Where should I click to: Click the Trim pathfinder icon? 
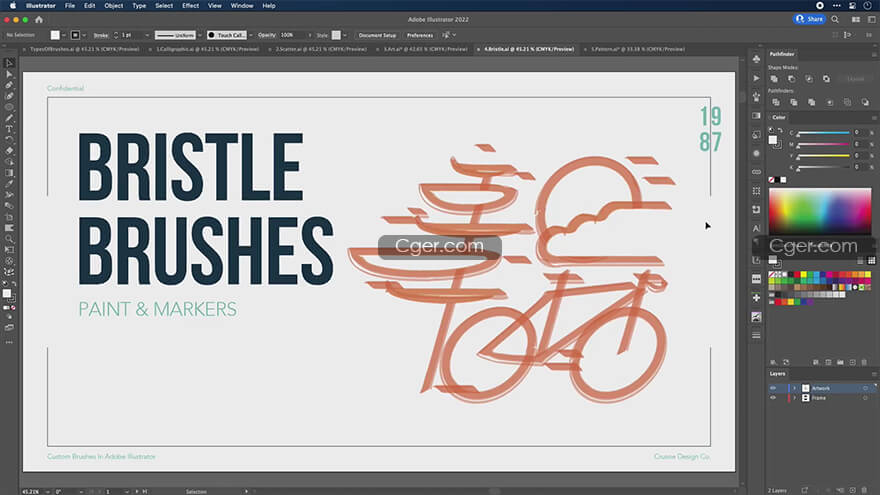(794, 102)
